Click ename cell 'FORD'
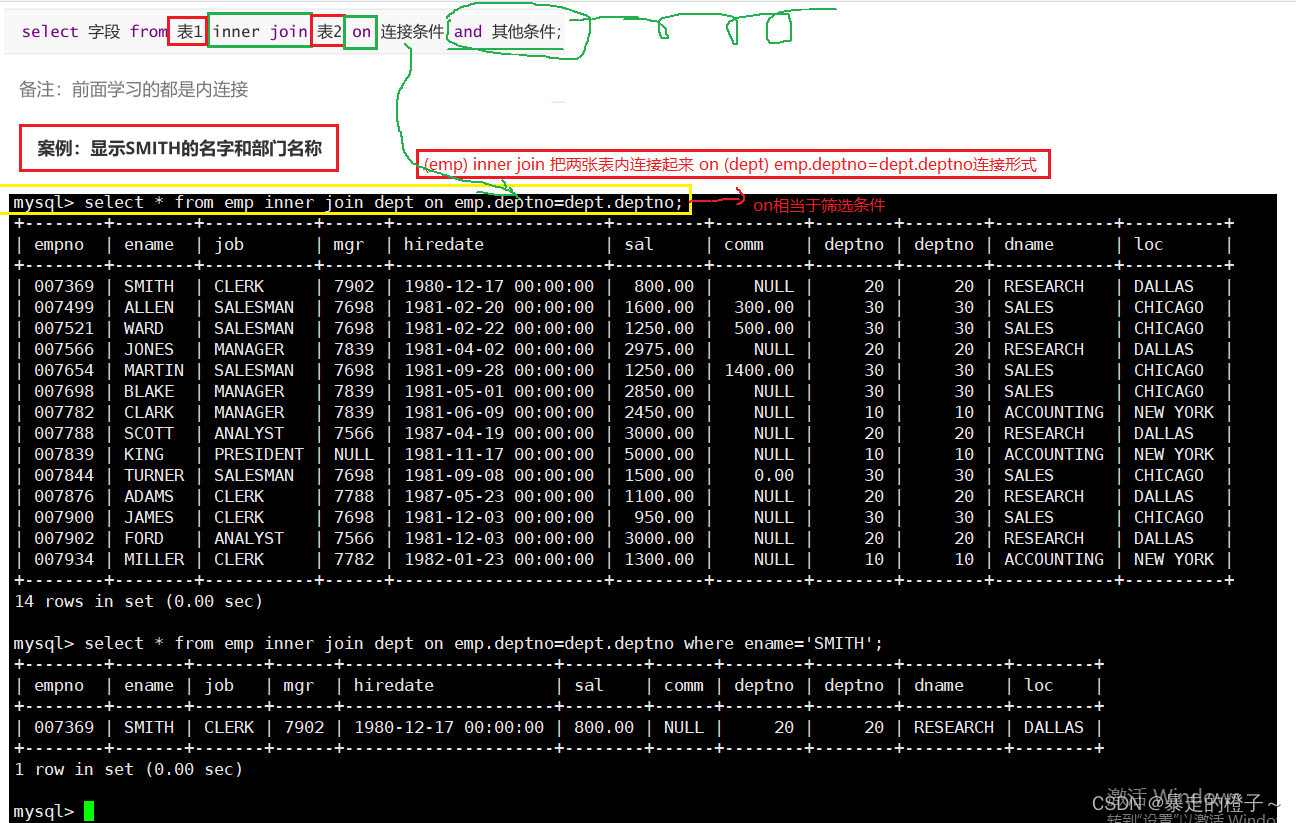This screenshot has width=1296, height=823. [144, 538]
